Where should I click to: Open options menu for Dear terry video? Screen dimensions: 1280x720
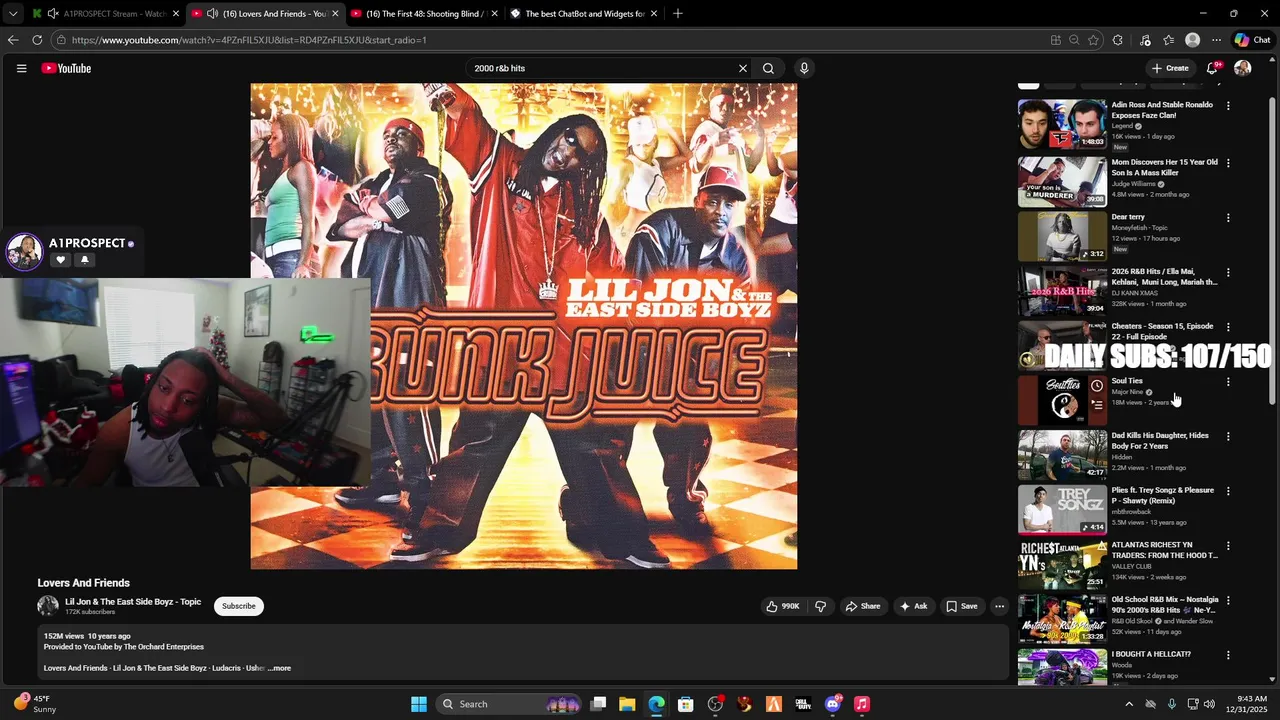click(x=1228, y=218)
